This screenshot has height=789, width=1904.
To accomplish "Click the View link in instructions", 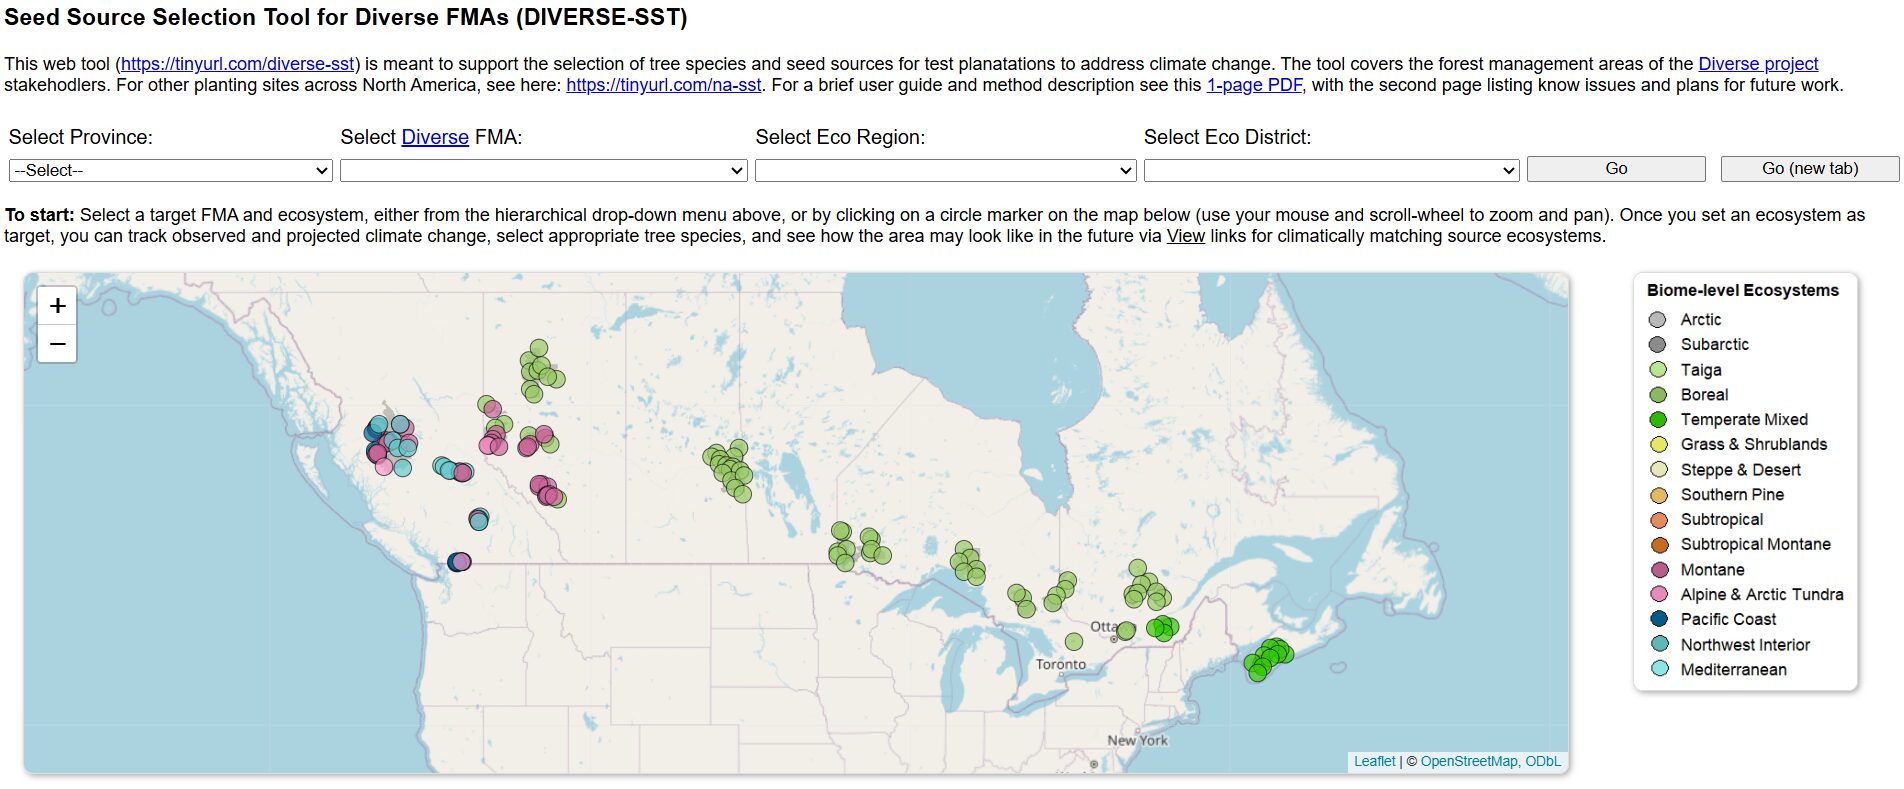I will click(1185, 236).
